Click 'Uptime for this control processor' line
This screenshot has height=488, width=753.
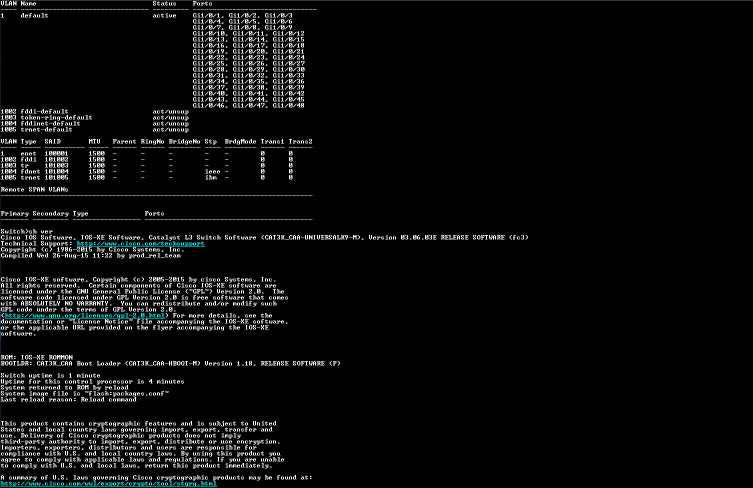(x=92, y=381)
